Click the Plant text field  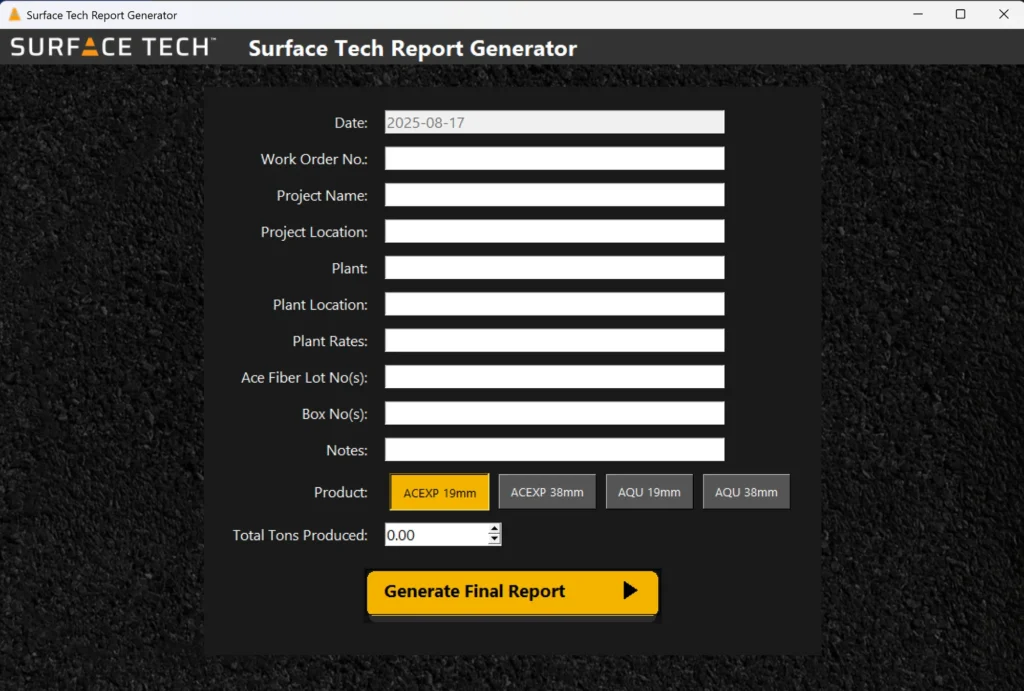coord(554,268)
